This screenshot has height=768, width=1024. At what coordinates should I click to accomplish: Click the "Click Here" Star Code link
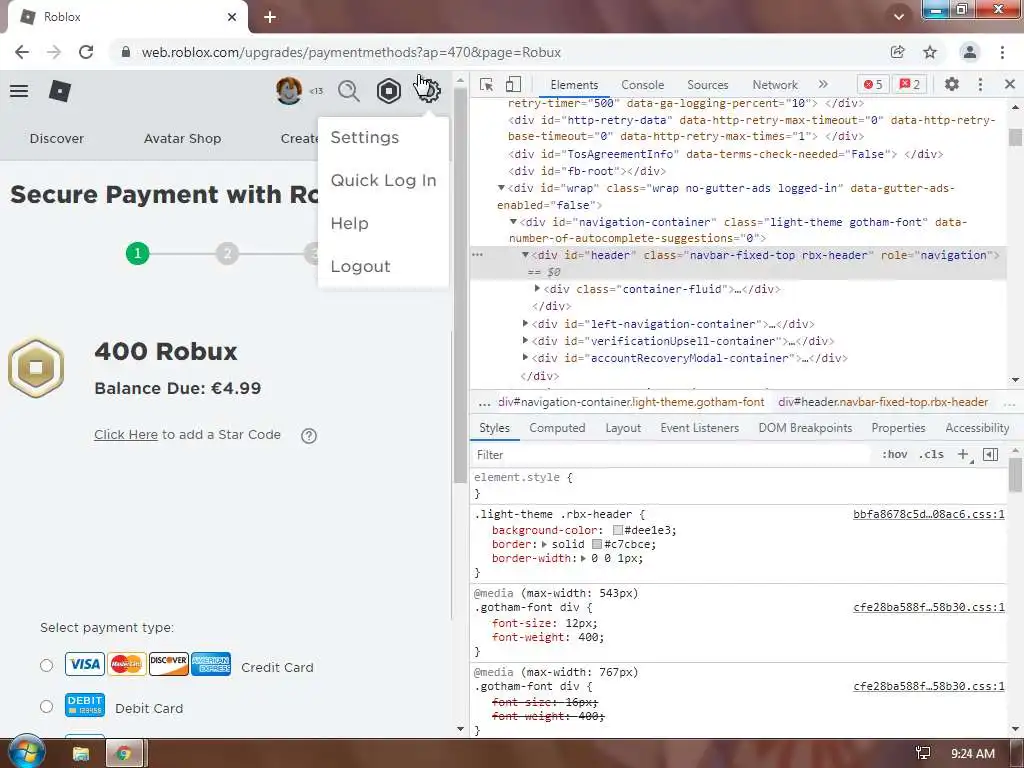coord(126,435)
